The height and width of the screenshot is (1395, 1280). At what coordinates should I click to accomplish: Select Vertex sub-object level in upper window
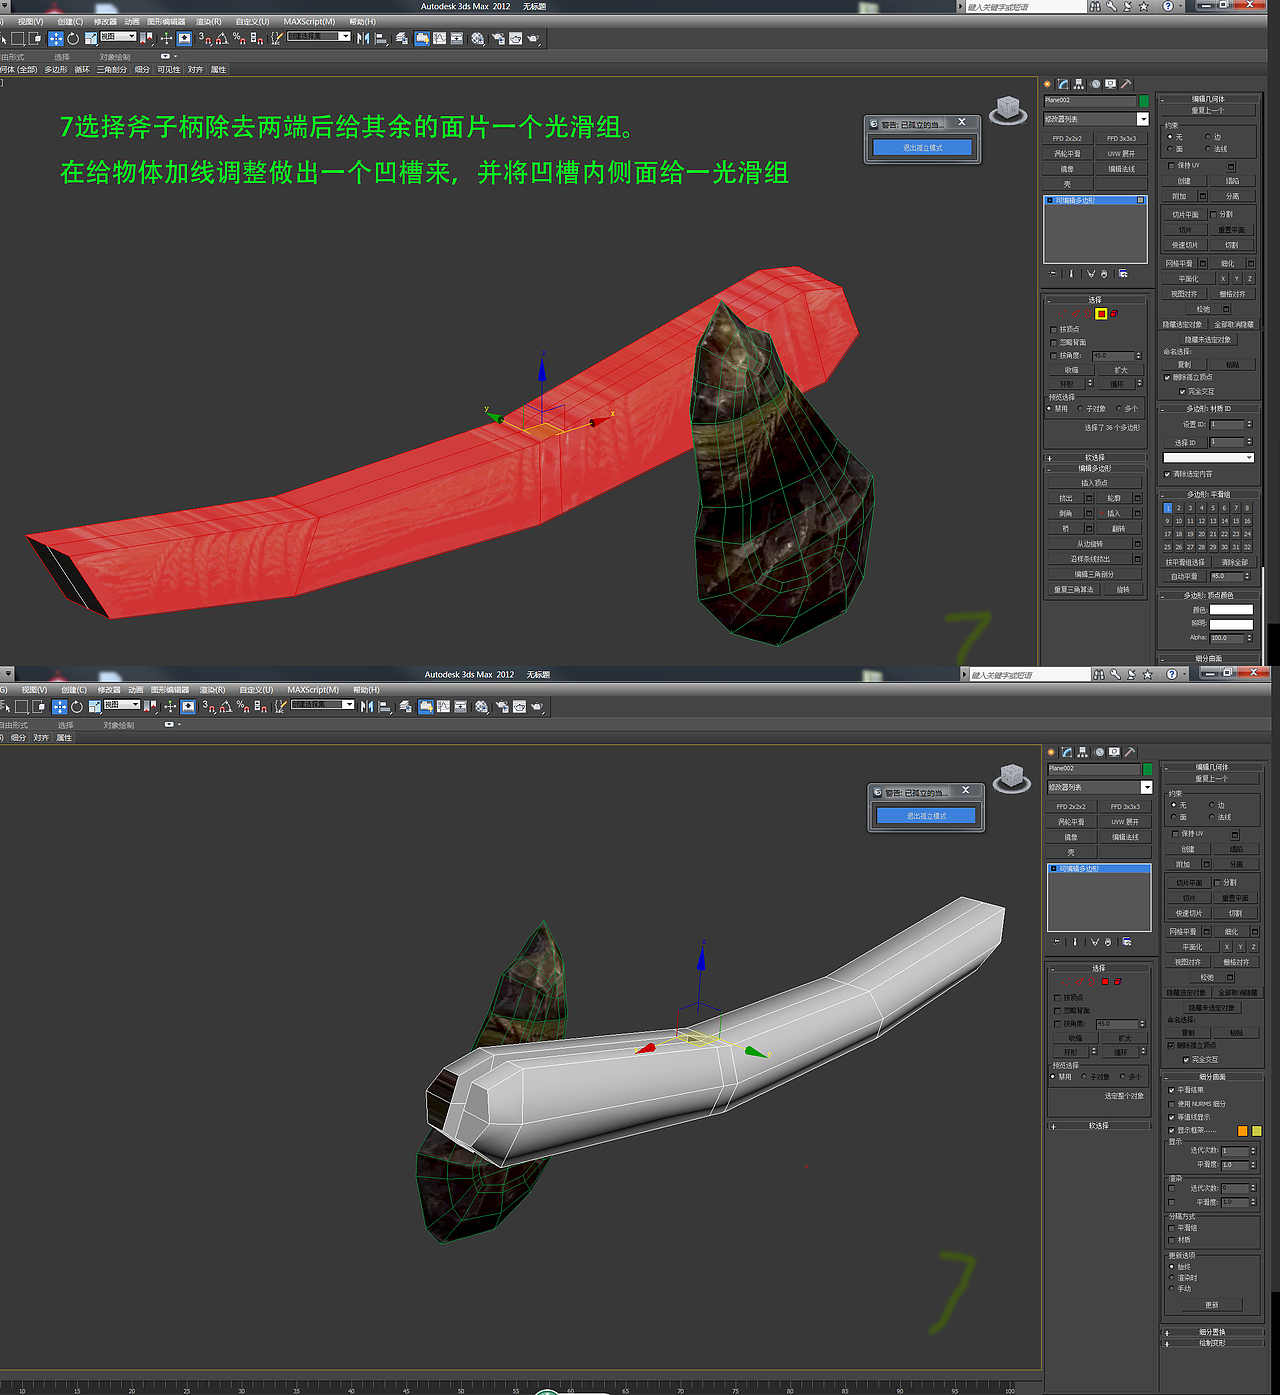(x=1062, y=313)
